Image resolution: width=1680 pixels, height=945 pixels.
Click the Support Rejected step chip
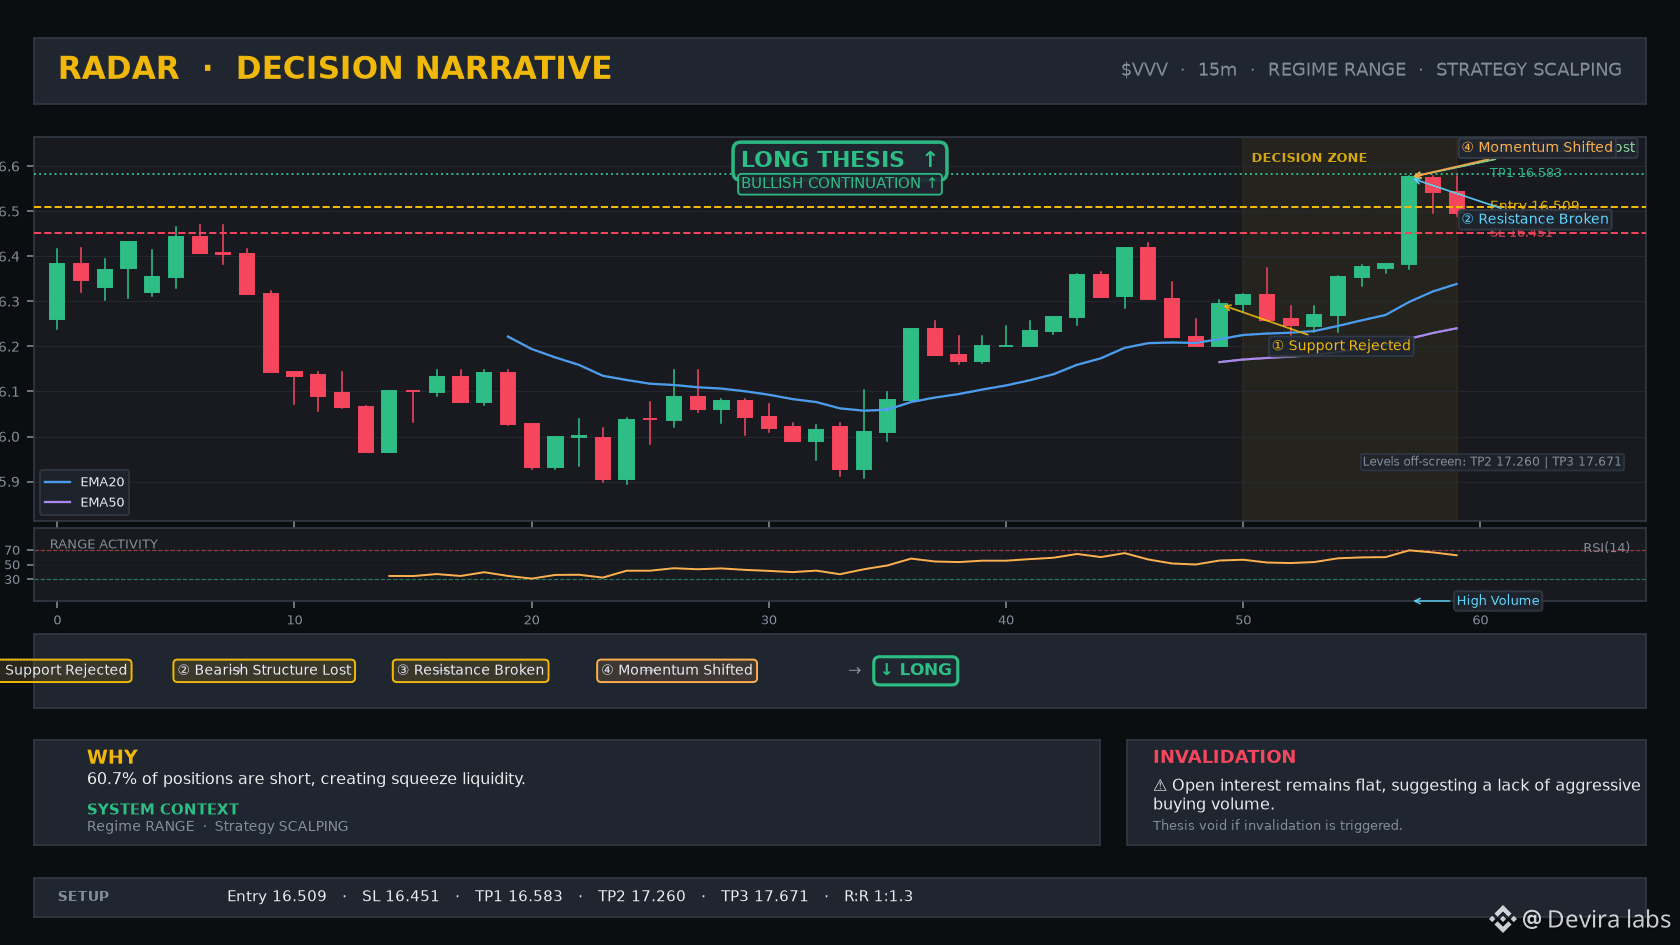point(65,670)
